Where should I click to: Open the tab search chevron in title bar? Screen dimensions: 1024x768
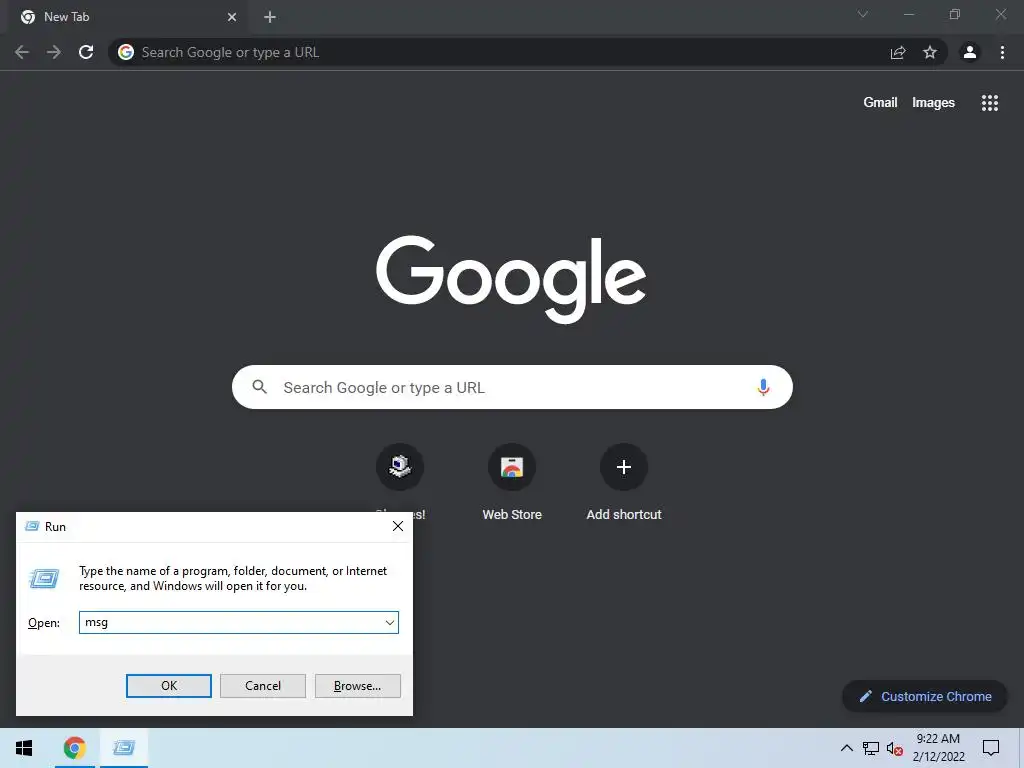click(x=863, y=14)
